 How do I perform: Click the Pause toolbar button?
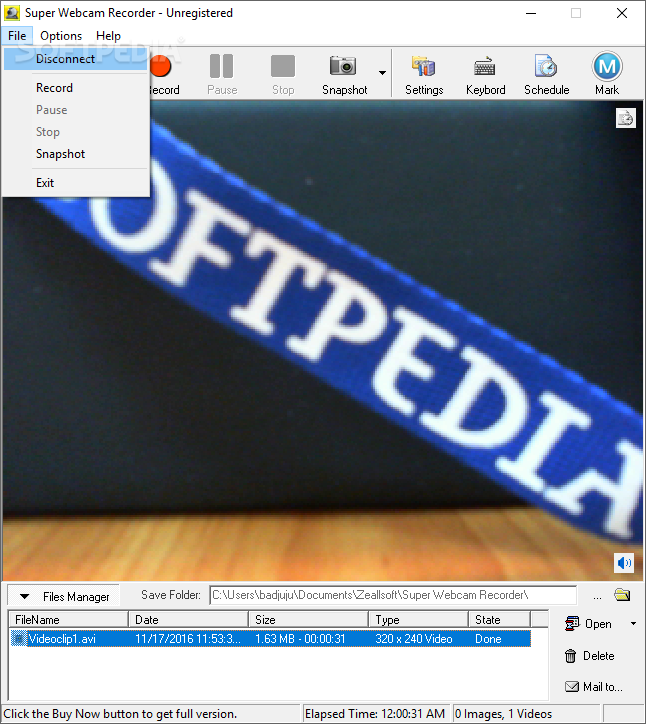(222, 74)
